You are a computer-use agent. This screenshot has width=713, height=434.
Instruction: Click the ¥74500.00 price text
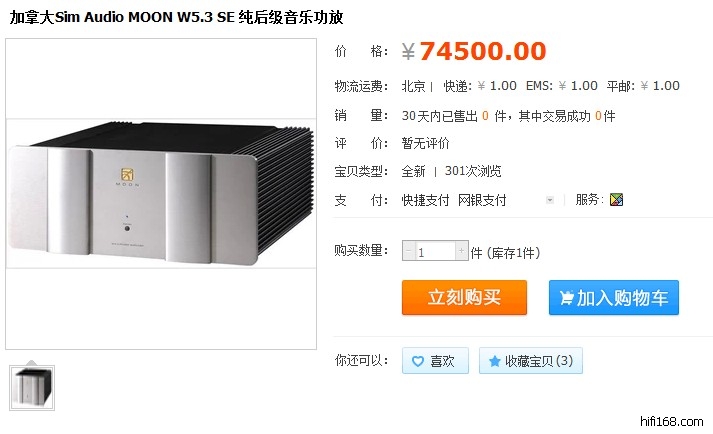pyautogui.click(x=474, y=51)
